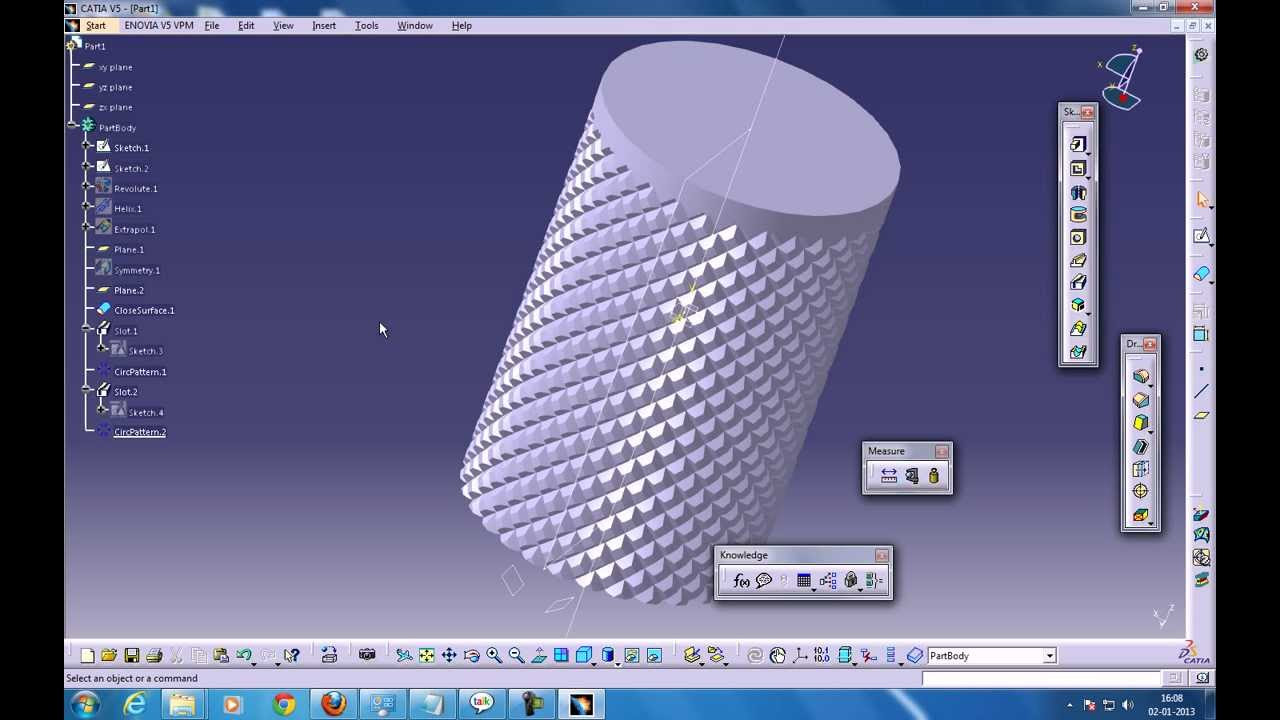Select the Slot tool icon
1280x720 pixels.
tap(1078, 282)
